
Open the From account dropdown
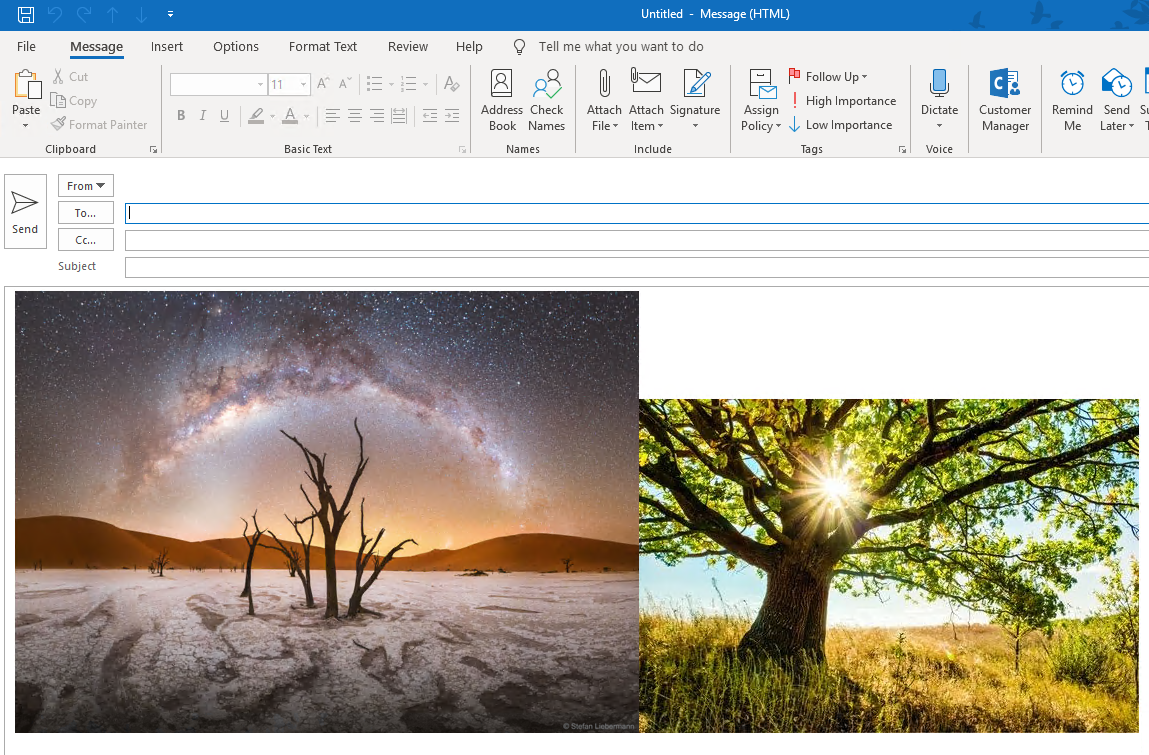point(86,186)
